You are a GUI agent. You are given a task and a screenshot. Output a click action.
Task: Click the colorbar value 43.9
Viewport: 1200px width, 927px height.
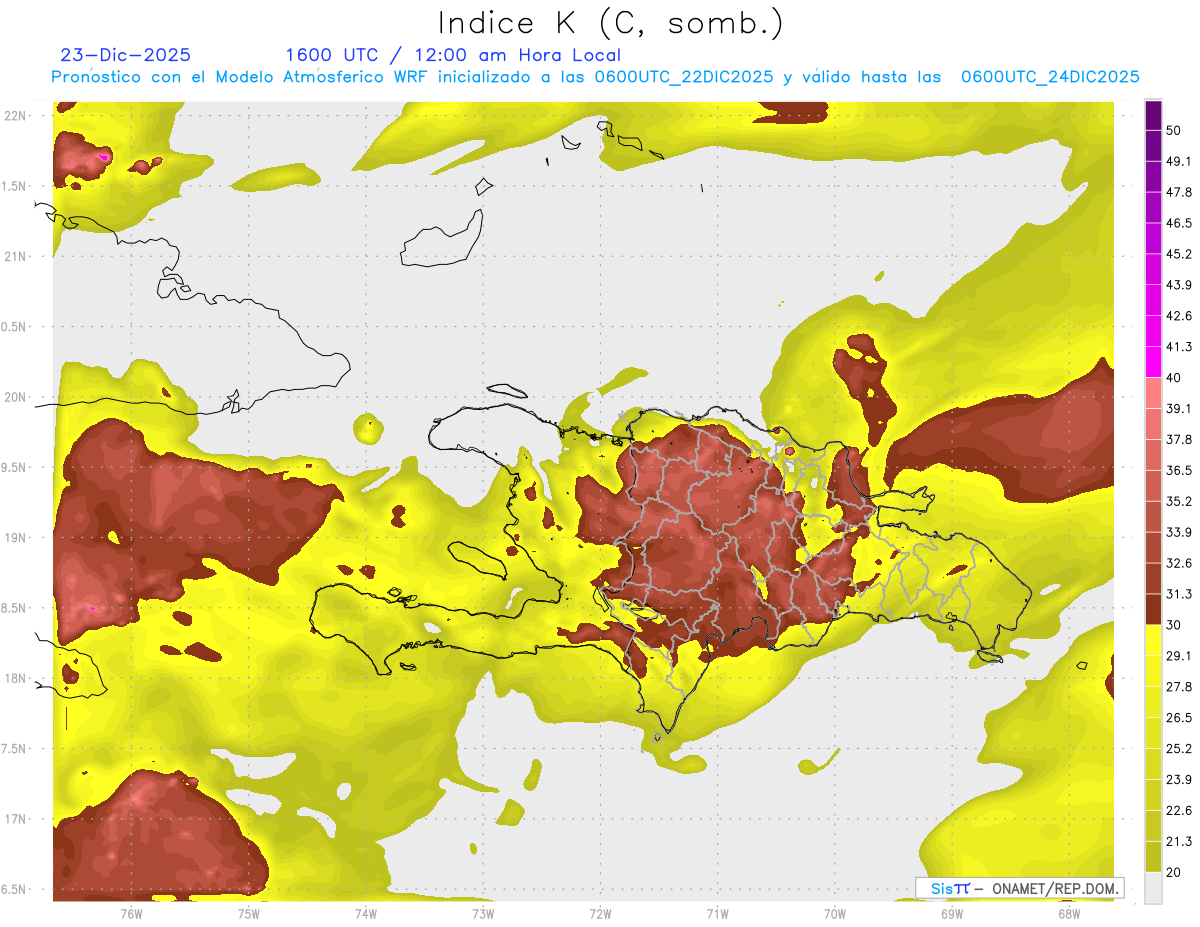(1179, 285)
